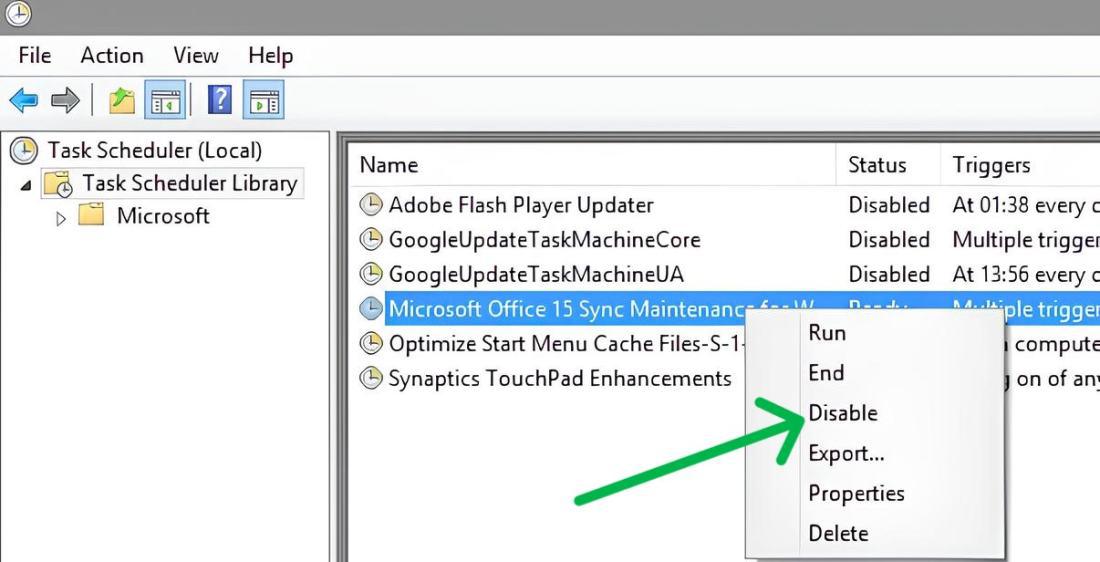Select the Optimize Start Menu Cache Files task name
This screenshot has height=562, width=1100.
click(566, 344)
